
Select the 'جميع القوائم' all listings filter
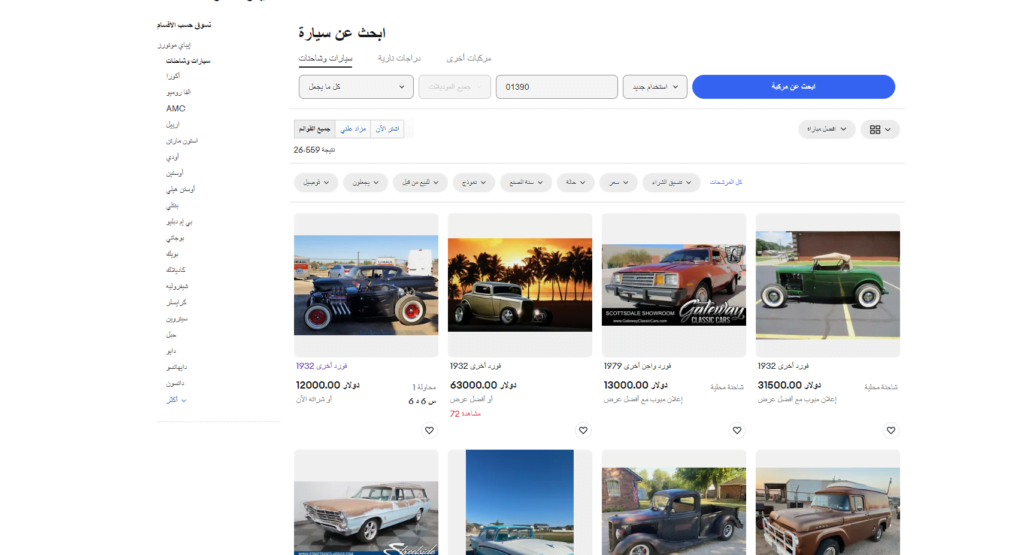click(x=313, y=129)
